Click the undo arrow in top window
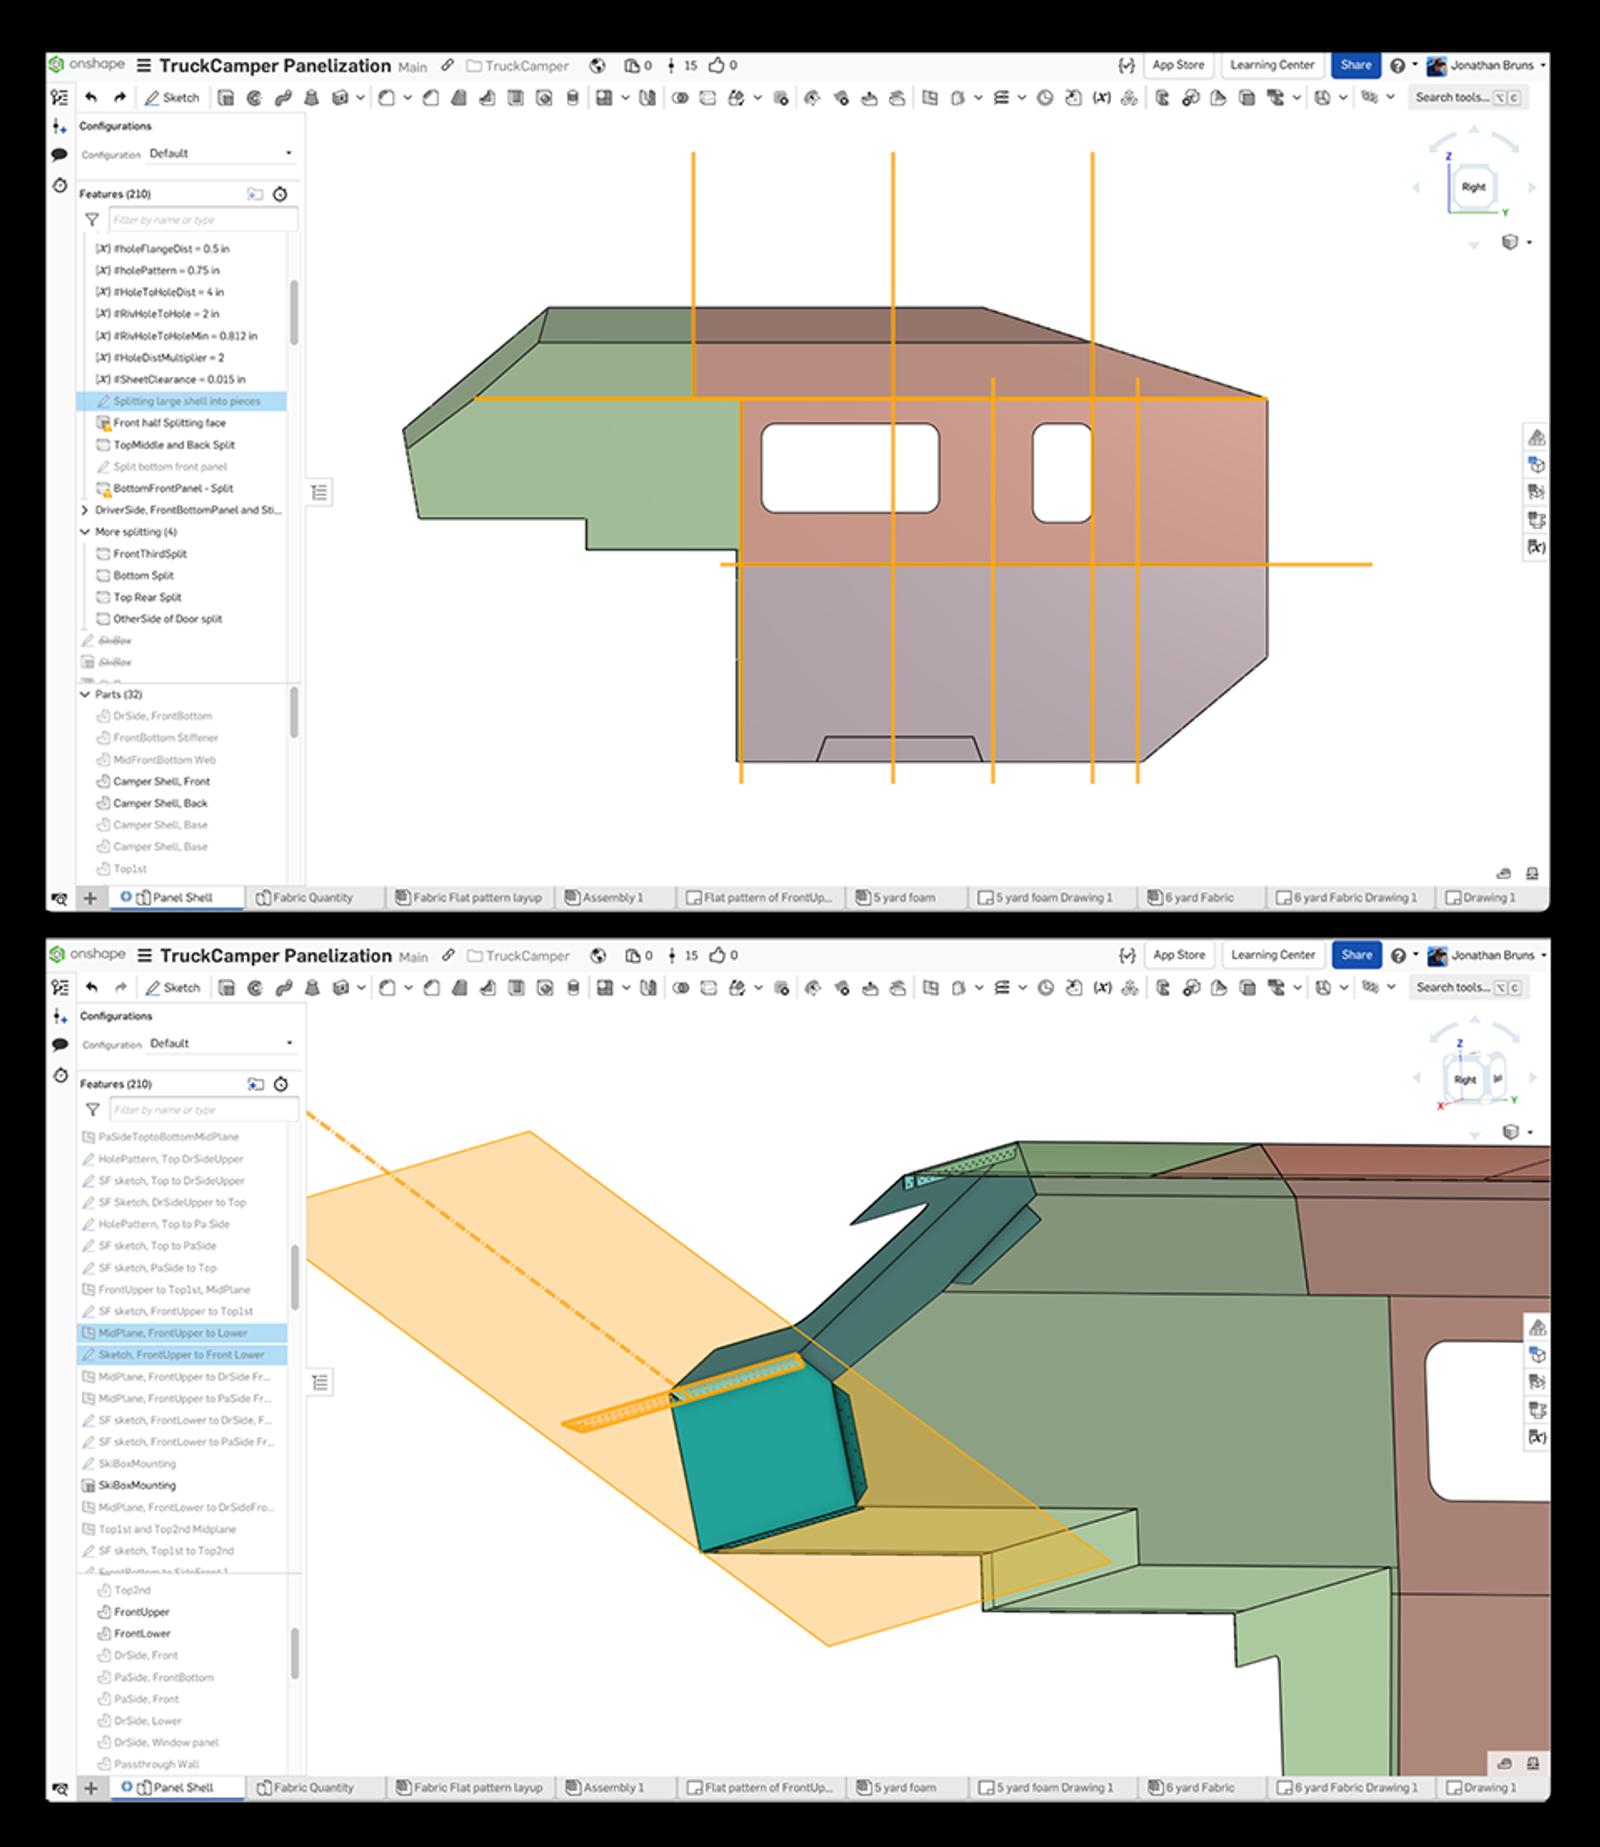1600x1847 pixels. [x=92, y=98]
